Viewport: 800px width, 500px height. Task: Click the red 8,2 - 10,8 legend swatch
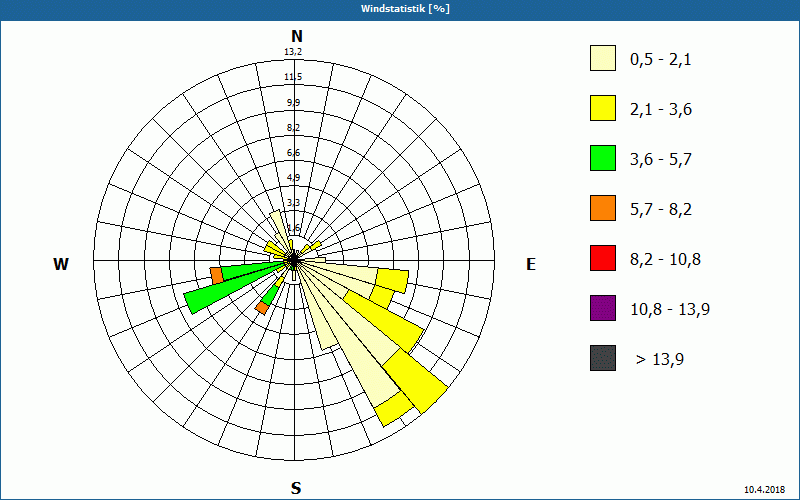(603, 258)
